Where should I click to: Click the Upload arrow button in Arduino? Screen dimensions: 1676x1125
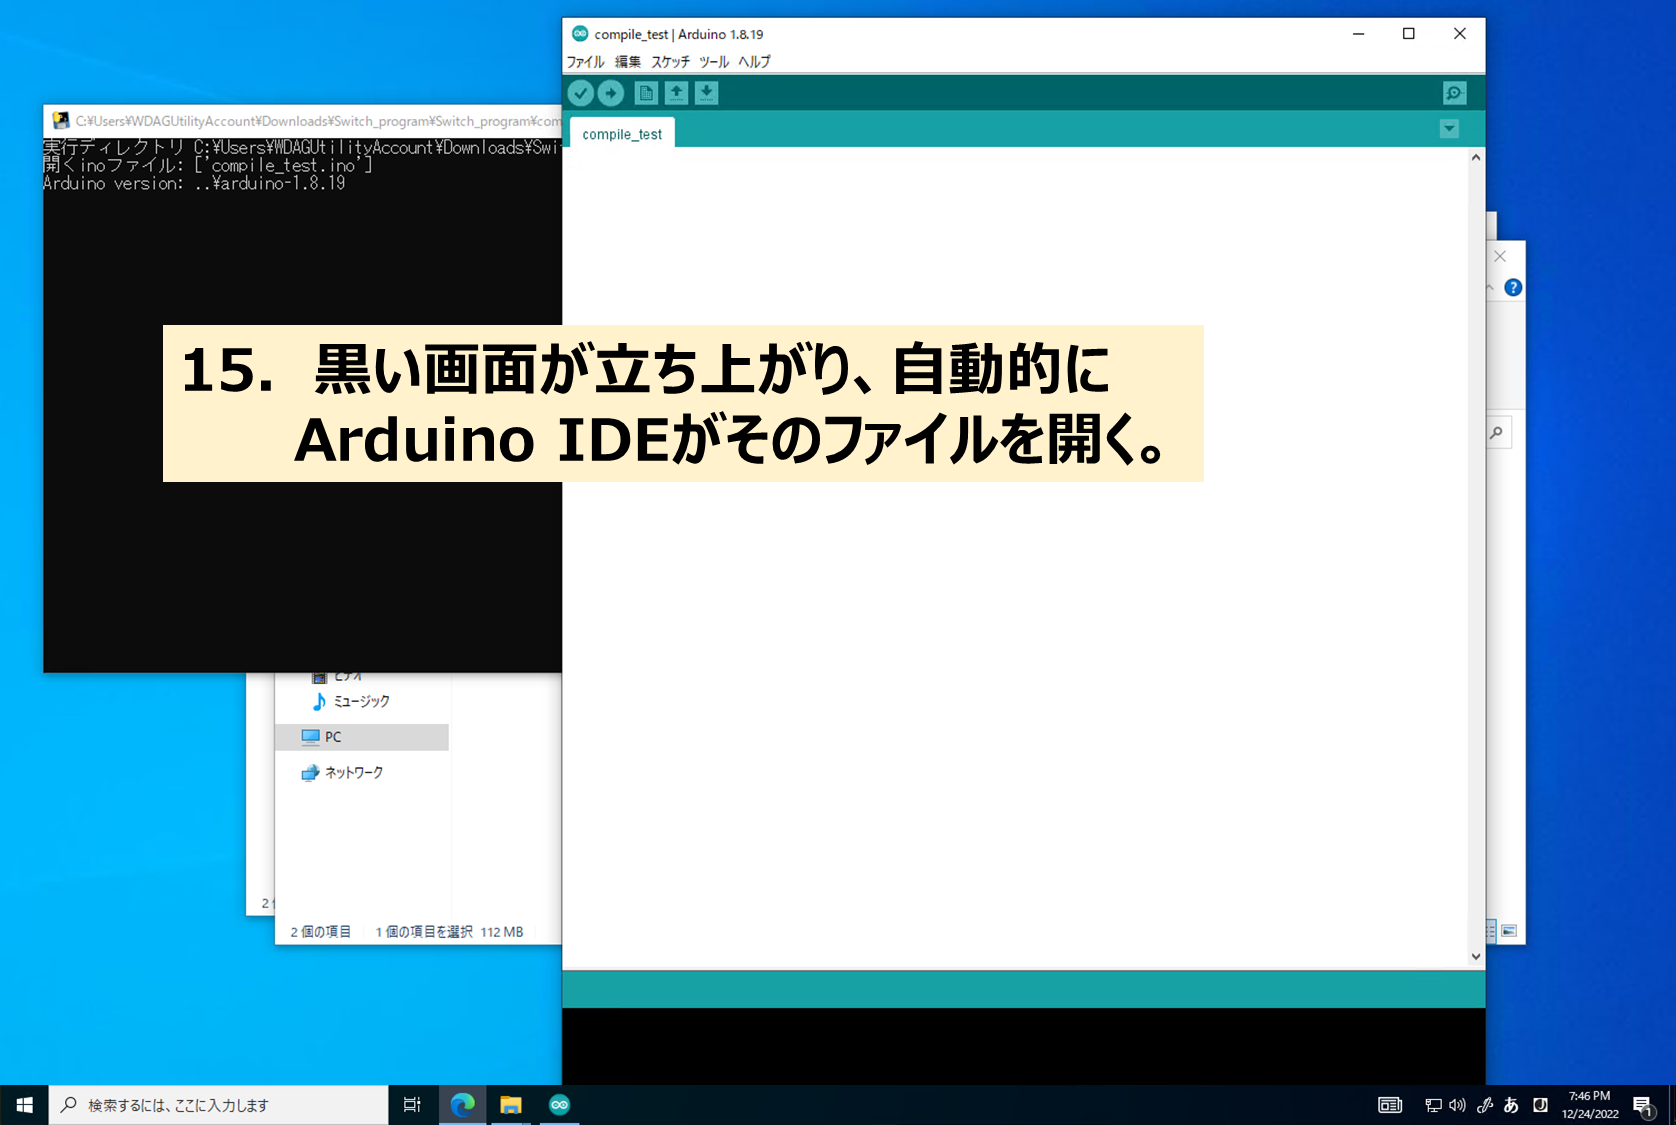click(611, 93)
